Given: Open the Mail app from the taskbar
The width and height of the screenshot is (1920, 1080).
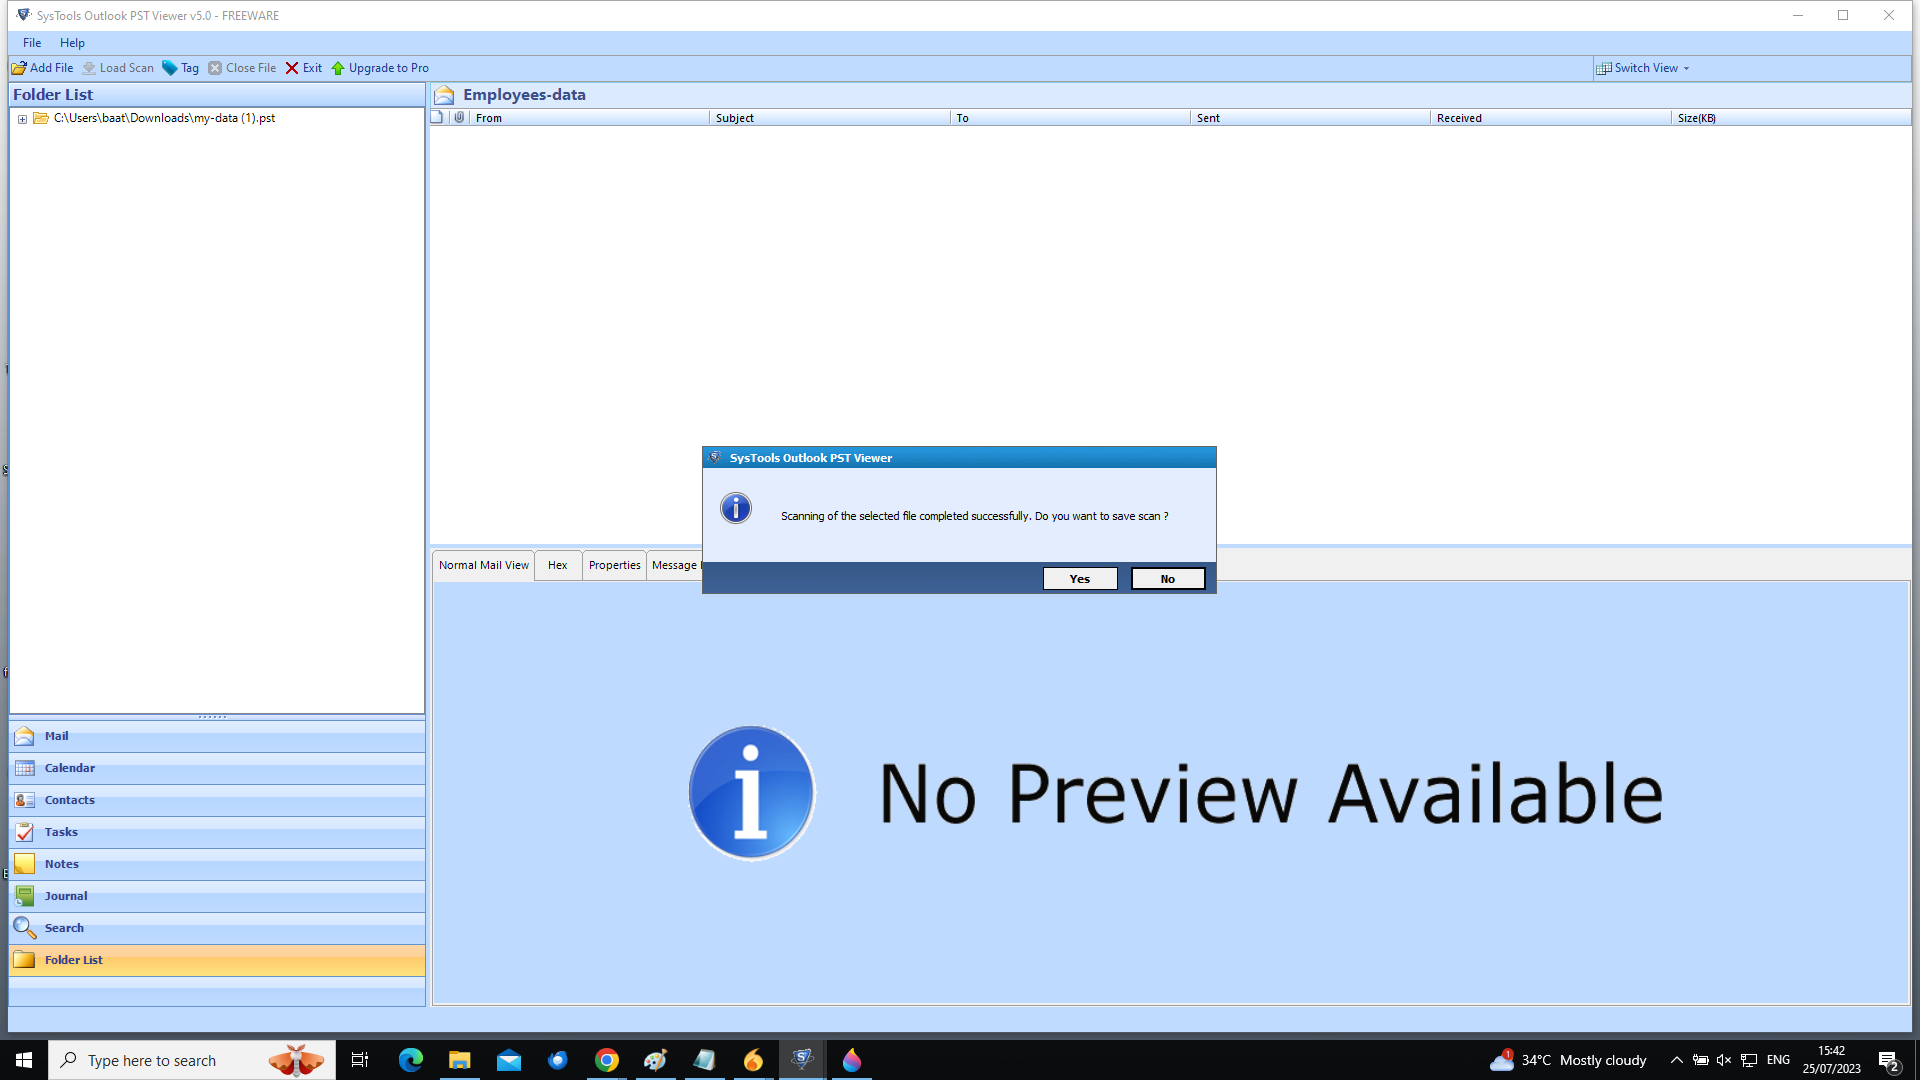Looking at the screenshot, I should 509,1060.
